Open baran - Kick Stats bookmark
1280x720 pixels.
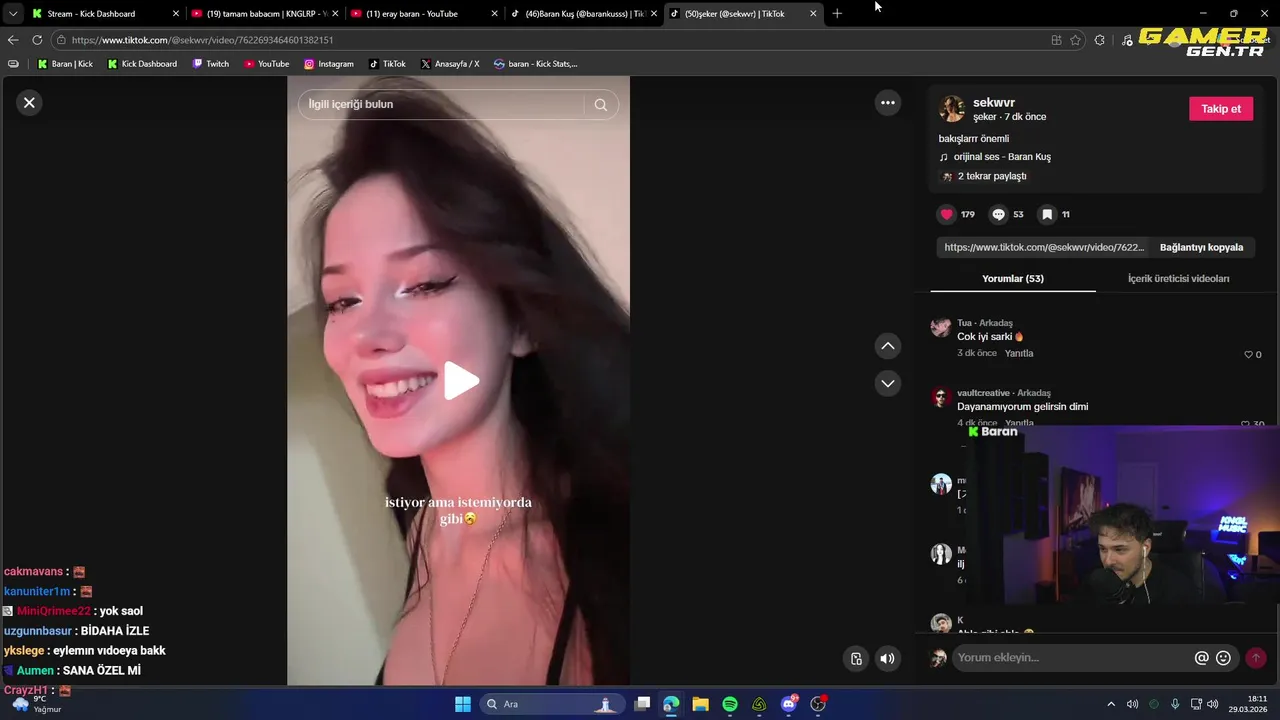click(x=536, y=64)
